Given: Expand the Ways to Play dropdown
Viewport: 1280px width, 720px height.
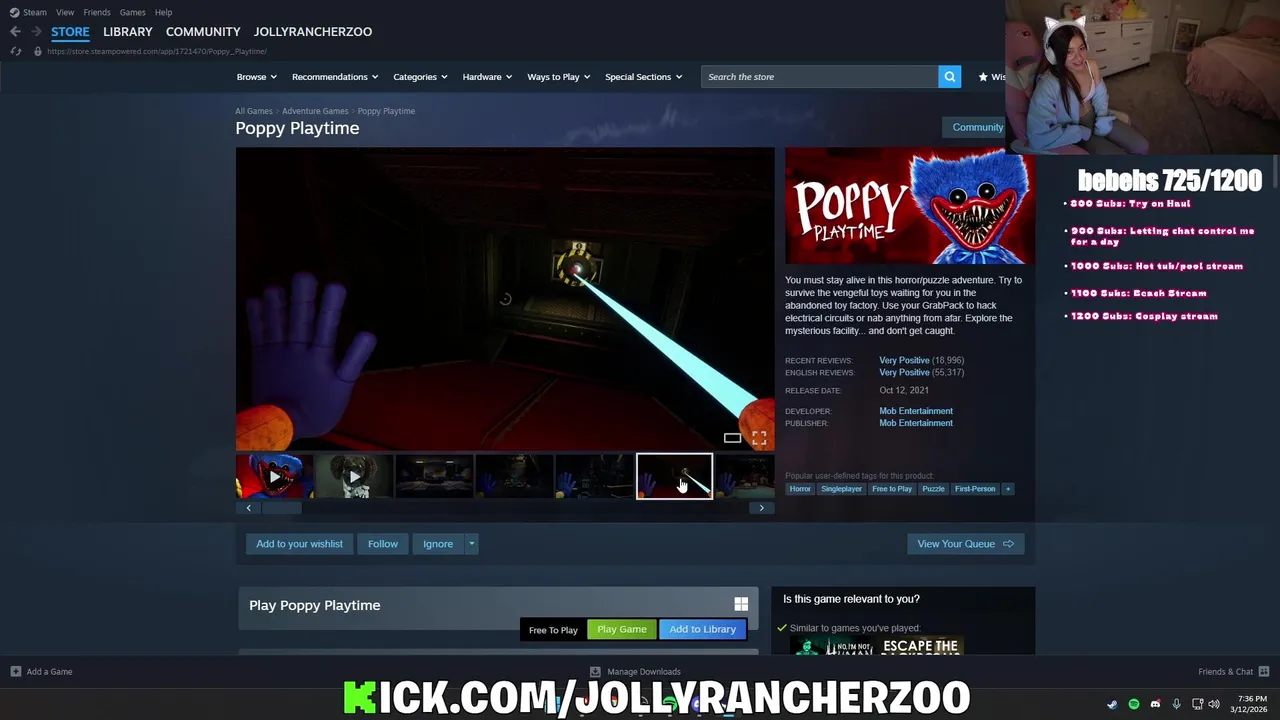Looking at the screenshot, I should click(x=559, y=77).
